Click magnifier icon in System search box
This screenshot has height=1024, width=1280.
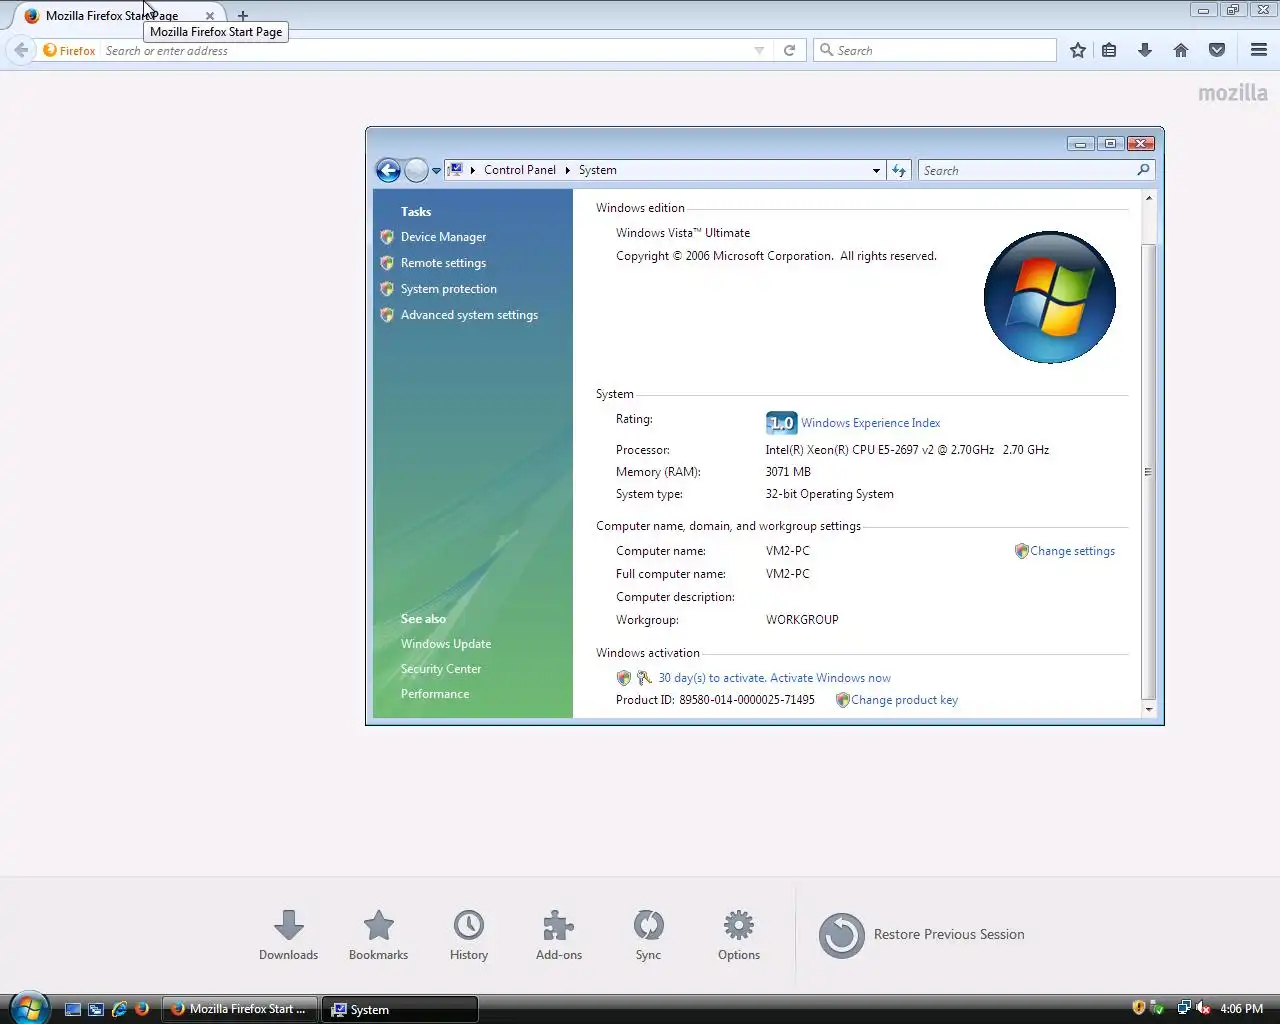coord(1143,170)
